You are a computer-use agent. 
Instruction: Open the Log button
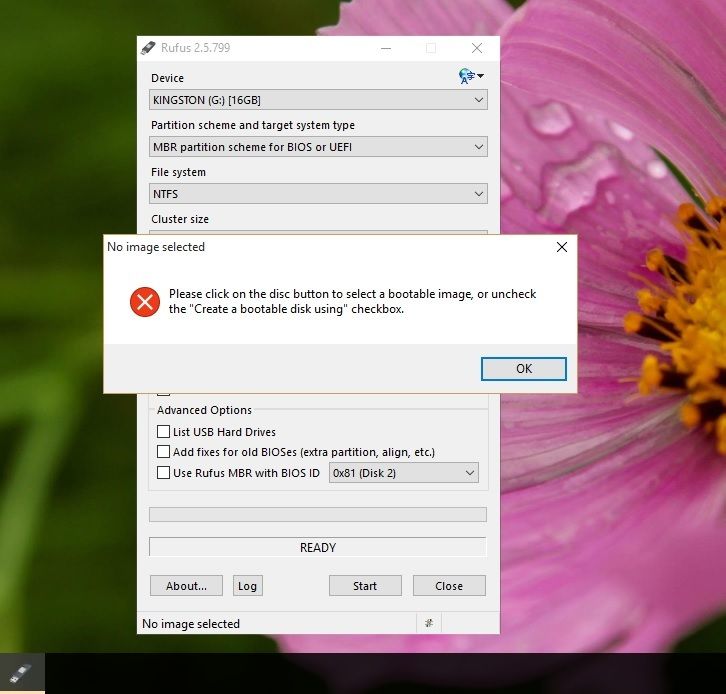click(x=248, y=586)
